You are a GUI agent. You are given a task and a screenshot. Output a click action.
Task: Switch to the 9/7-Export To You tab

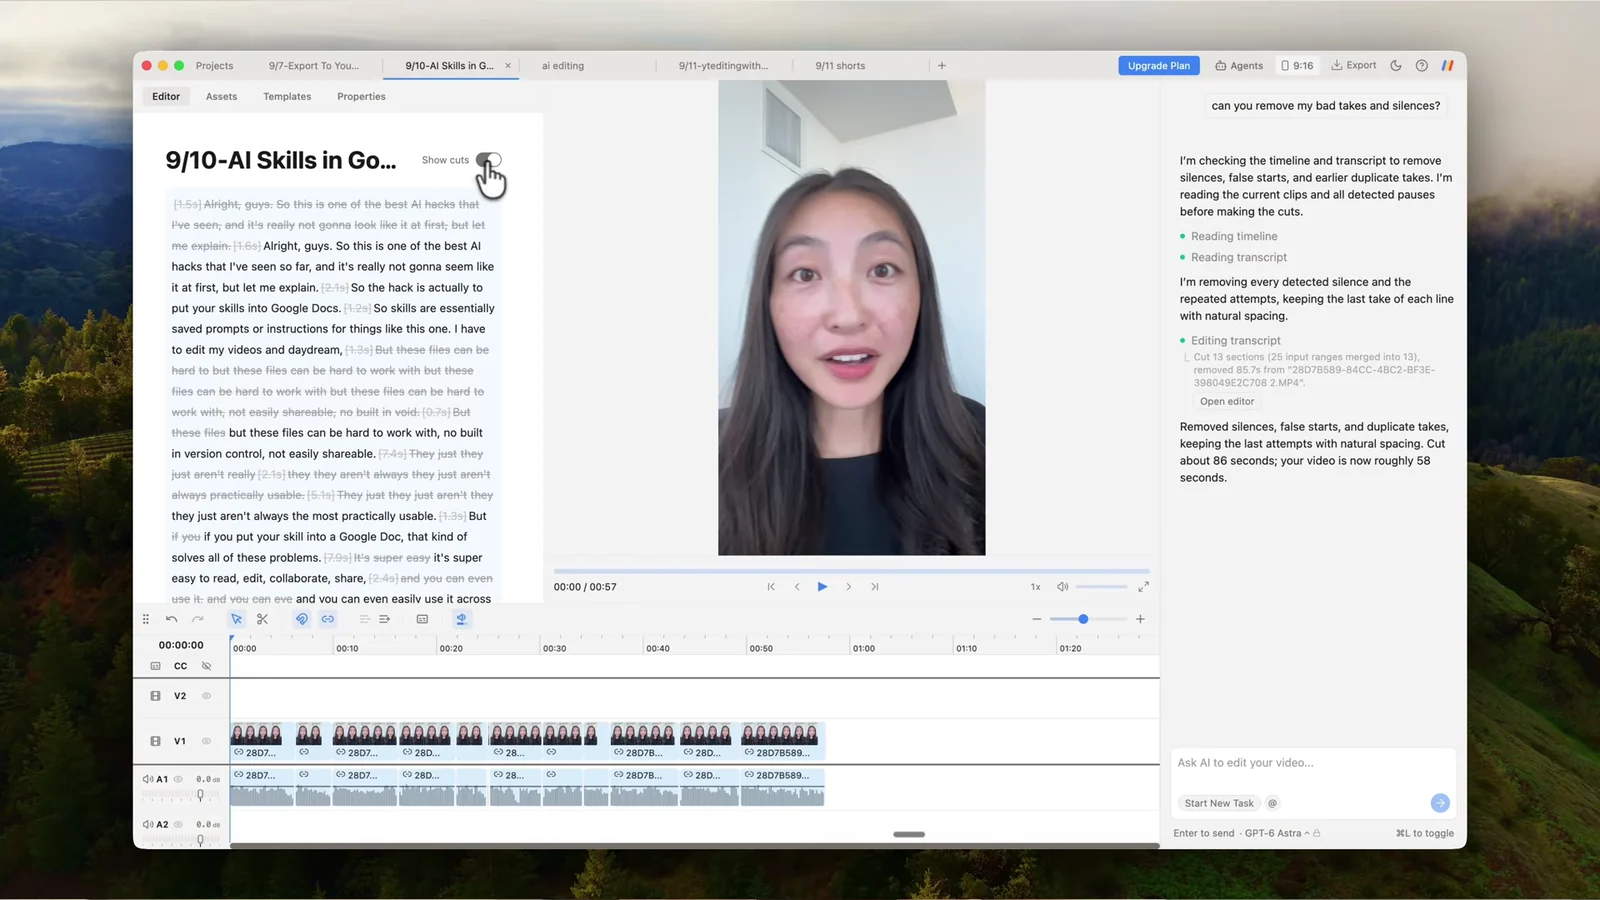click(x=314, y=66)
